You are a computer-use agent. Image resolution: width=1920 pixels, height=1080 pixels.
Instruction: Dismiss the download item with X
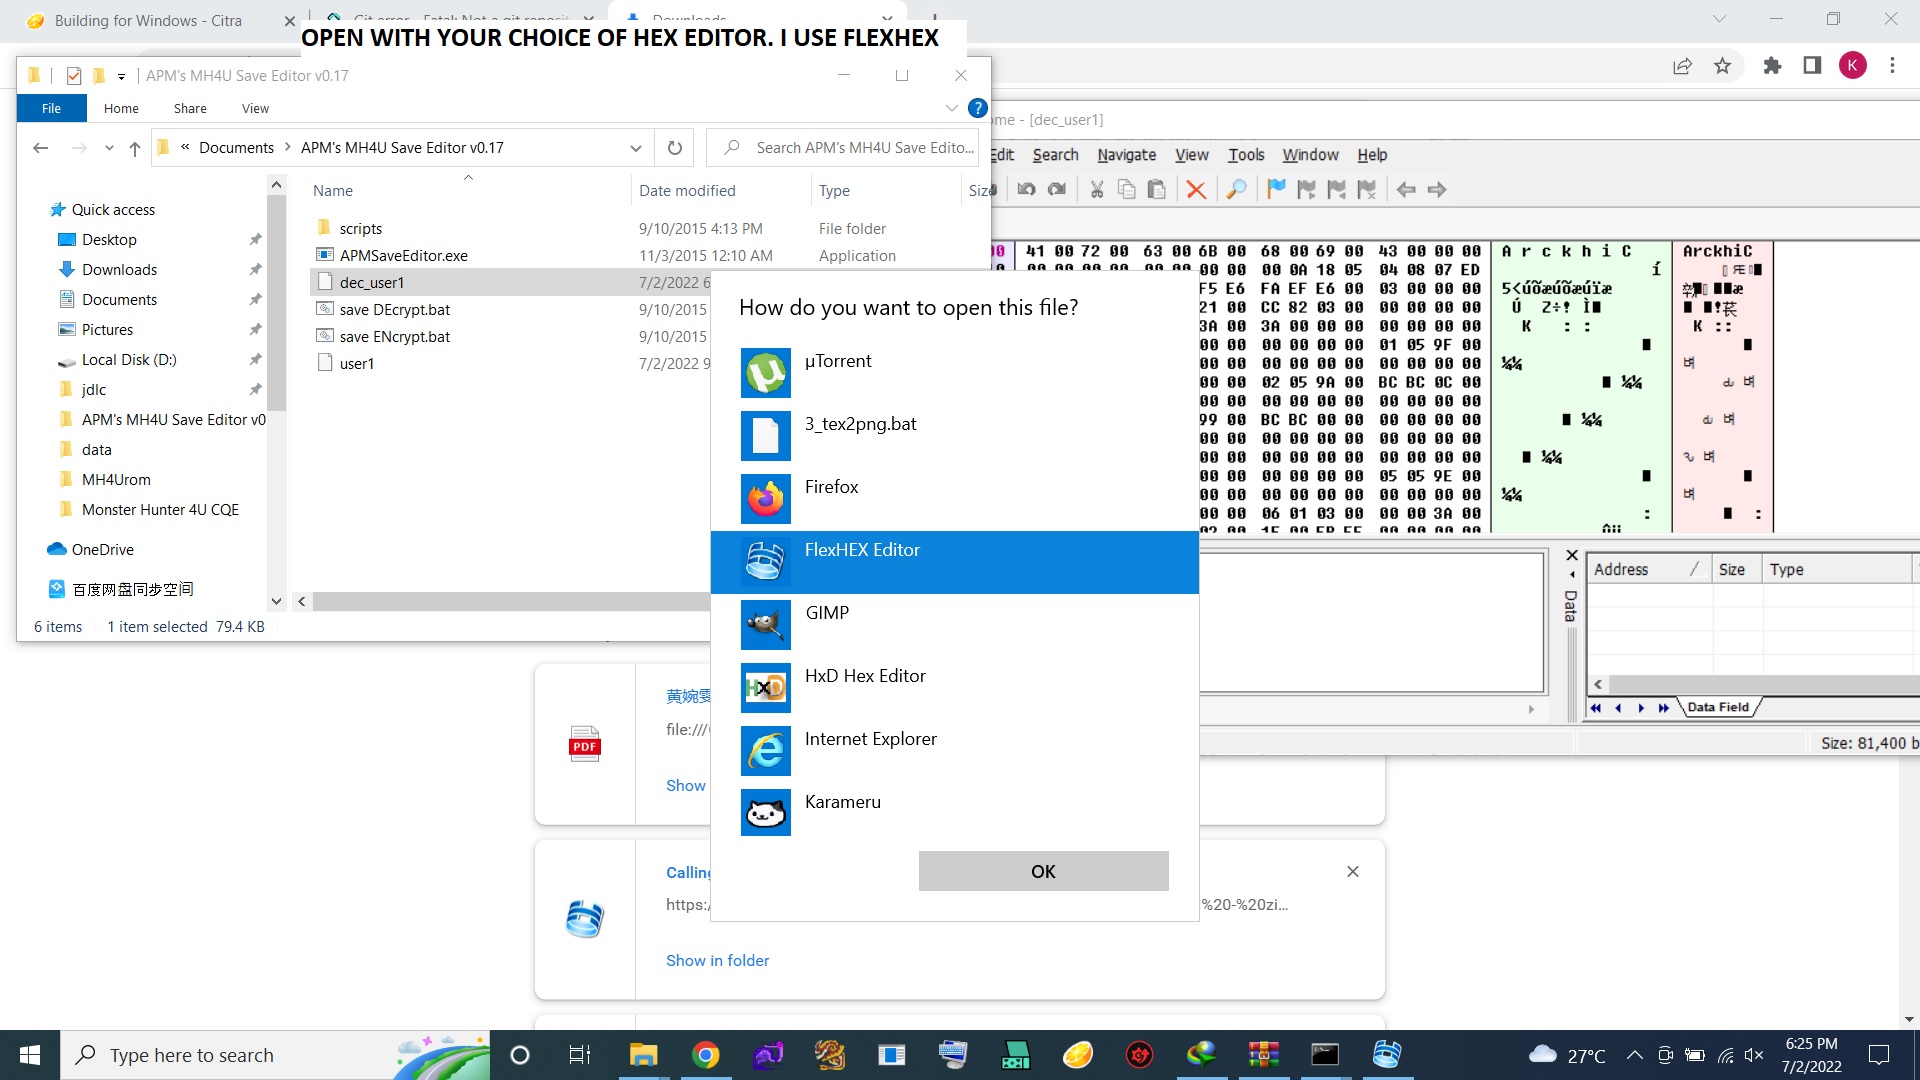point(1352,872)
